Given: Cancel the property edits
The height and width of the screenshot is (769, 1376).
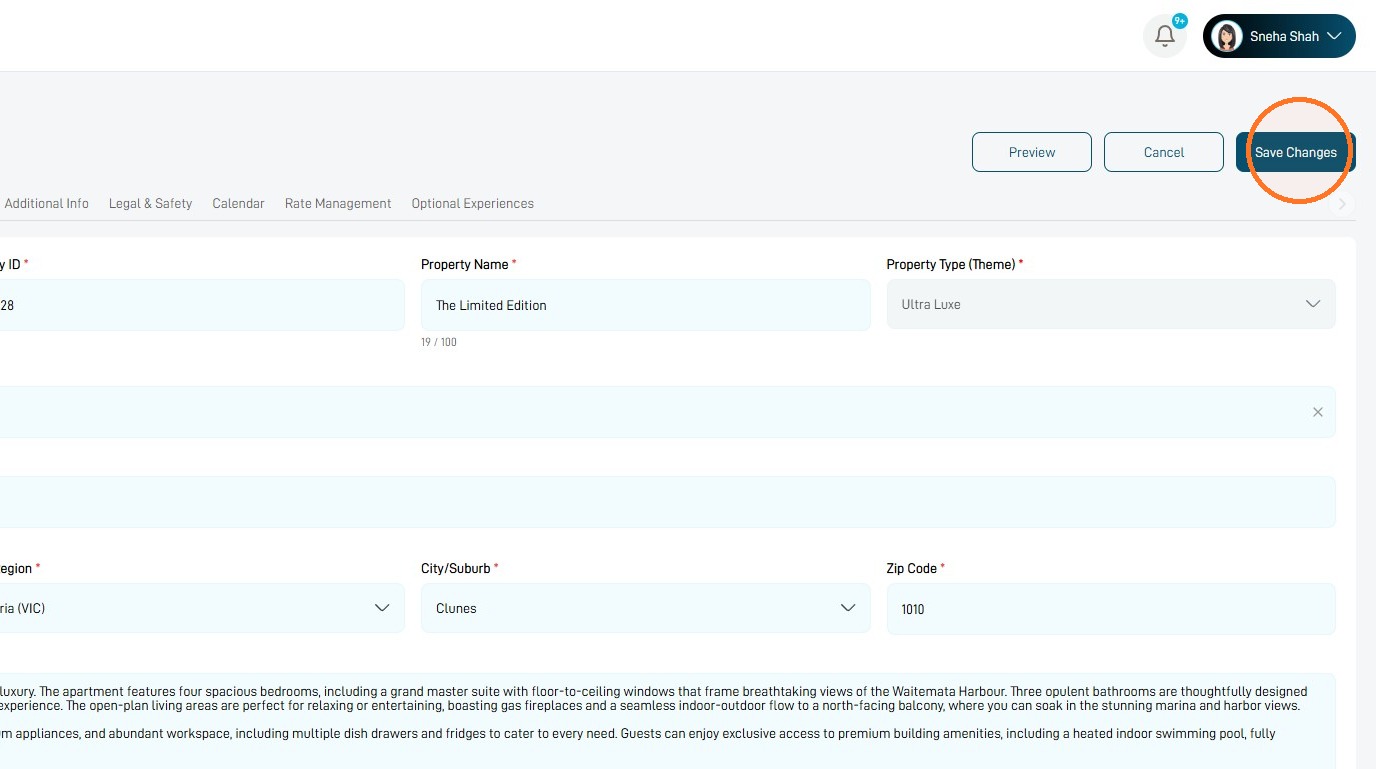Looking at the screenshot, I should coord(1164,152).
